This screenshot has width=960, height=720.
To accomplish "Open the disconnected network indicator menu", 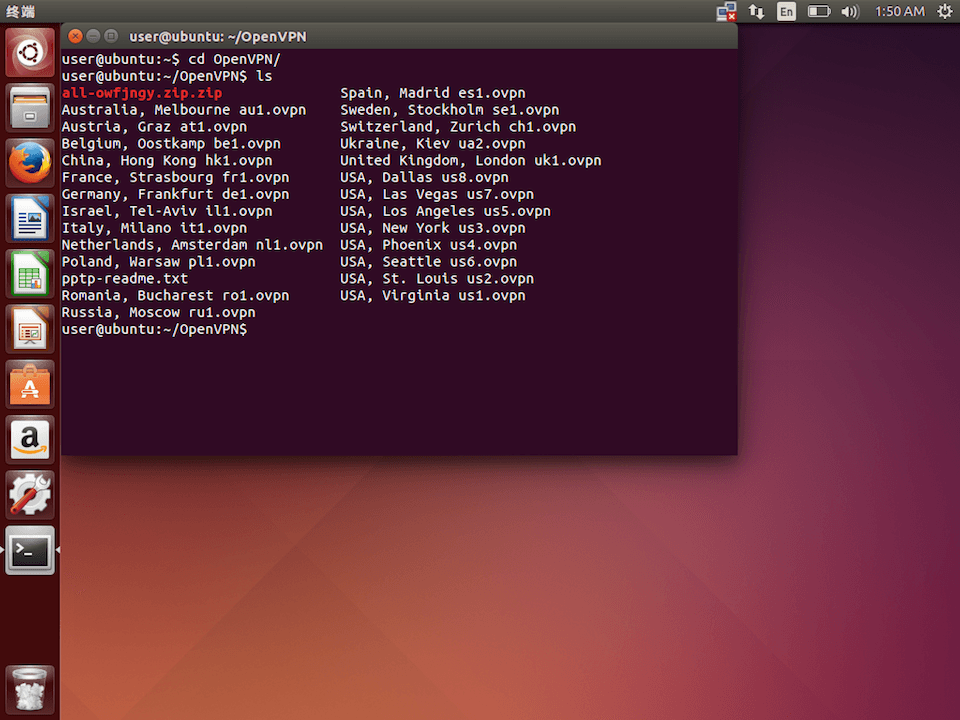I will point(726,12).
